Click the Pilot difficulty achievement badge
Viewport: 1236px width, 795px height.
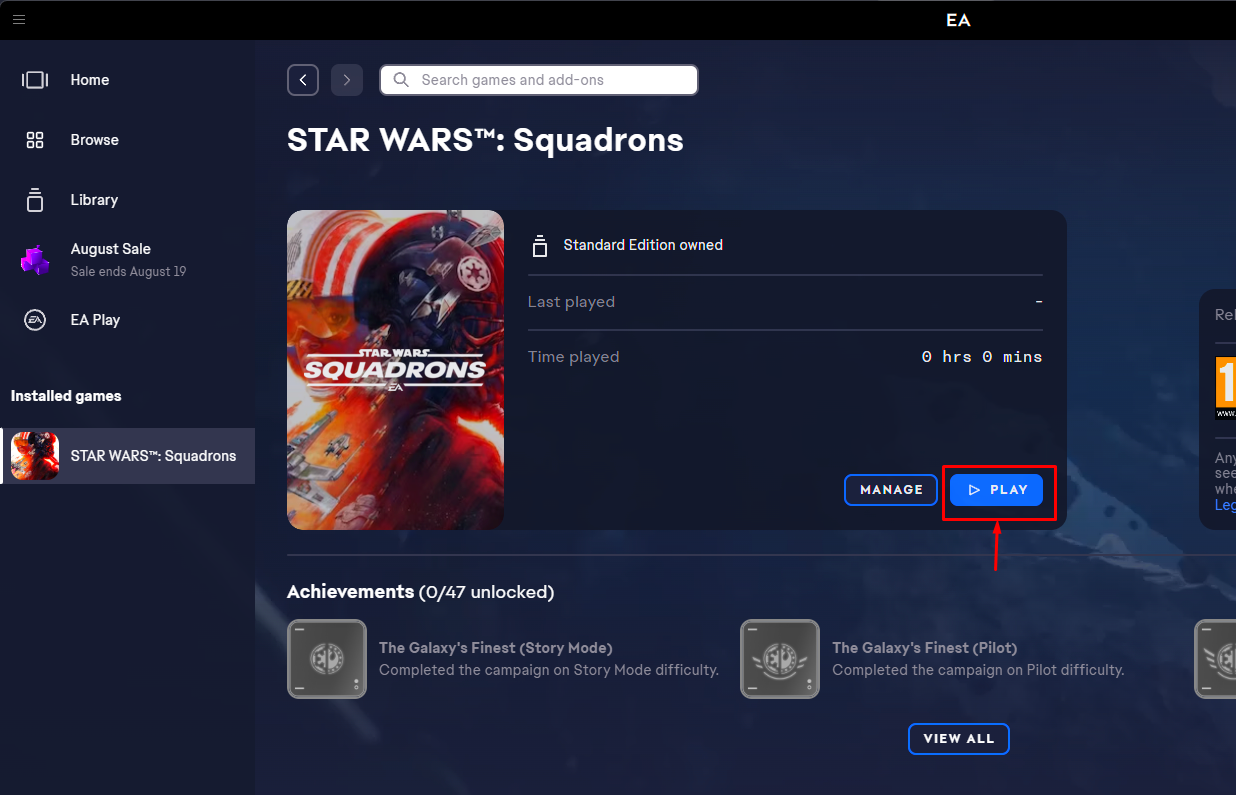[780, 659]
